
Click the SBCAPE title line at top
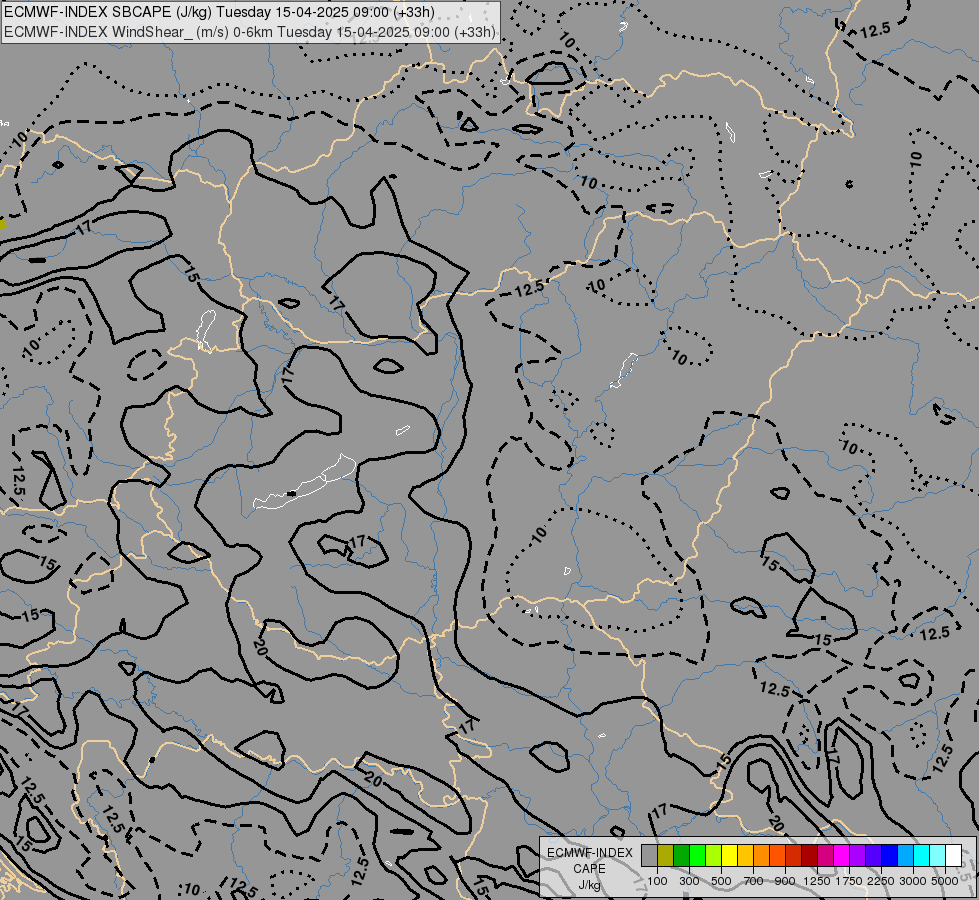click(x=219, y=12)
